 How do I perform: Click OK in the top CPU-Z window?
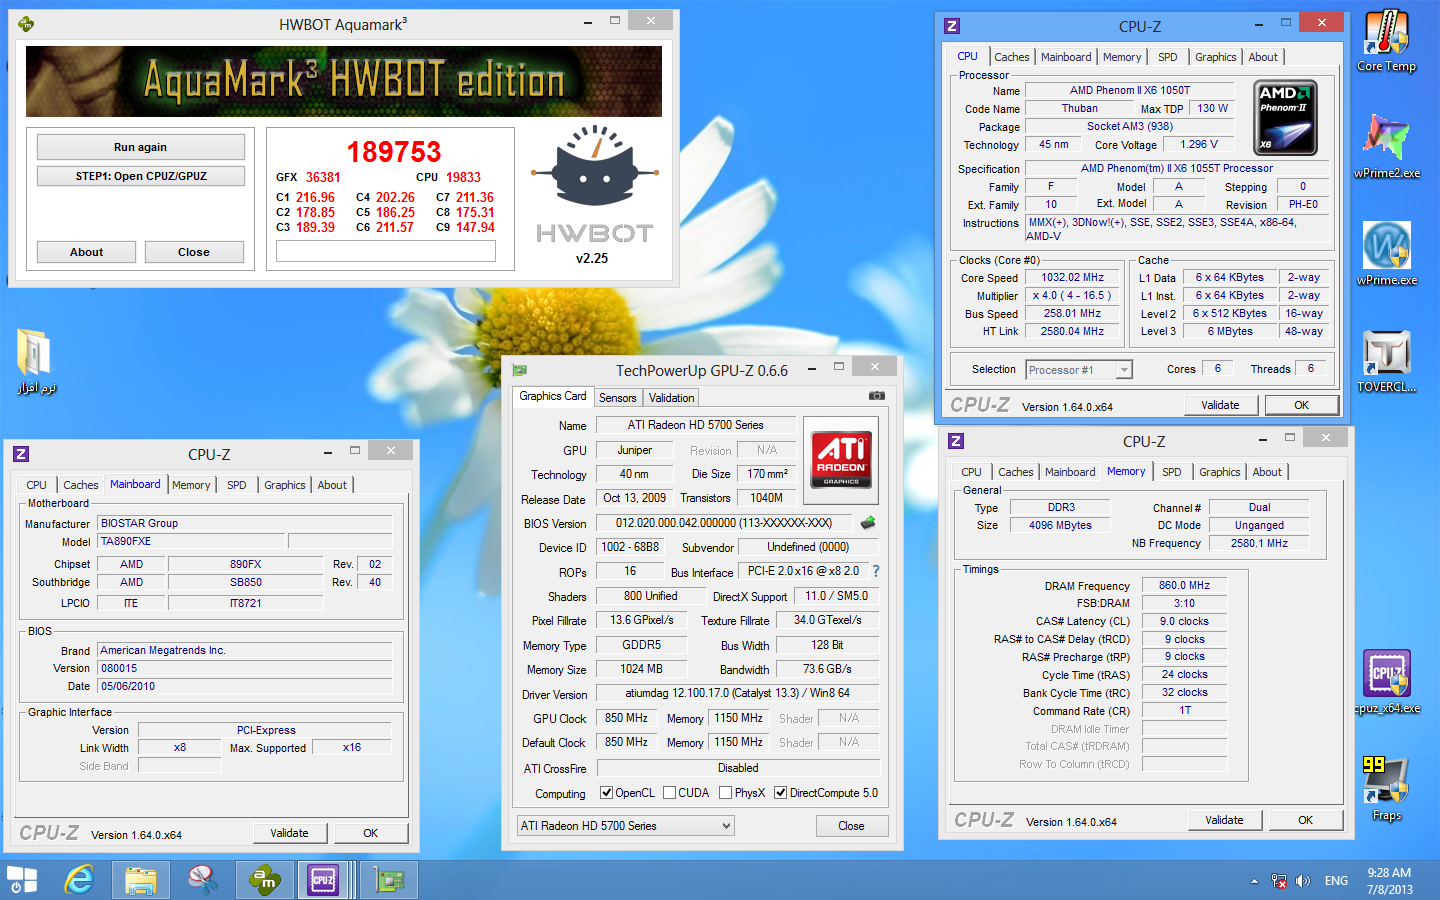coord(1301,405)
